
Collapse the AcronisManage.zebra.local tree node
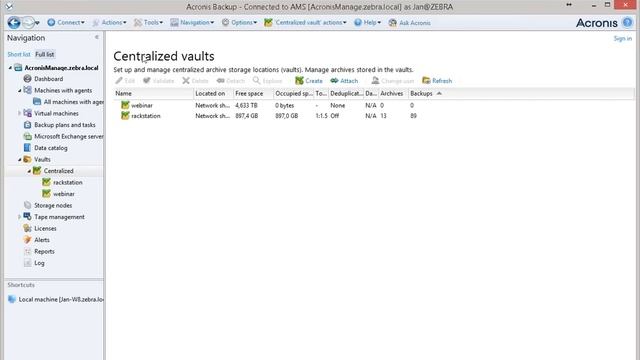10,68
